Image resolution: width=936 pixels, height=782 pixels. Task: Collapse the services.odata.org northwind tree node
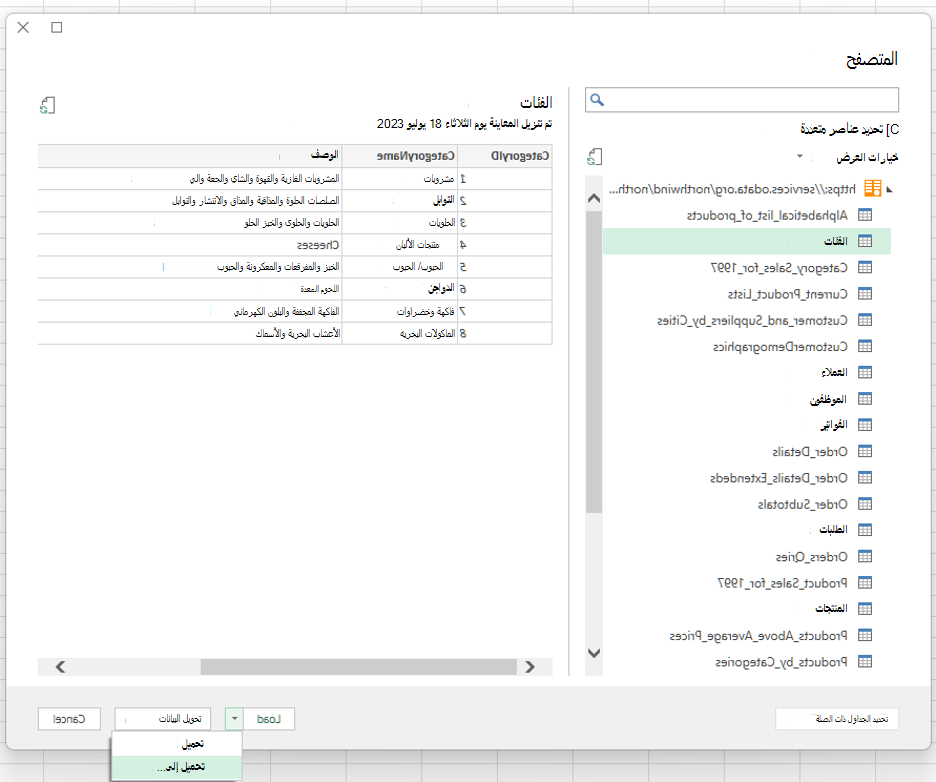point(889,189)
